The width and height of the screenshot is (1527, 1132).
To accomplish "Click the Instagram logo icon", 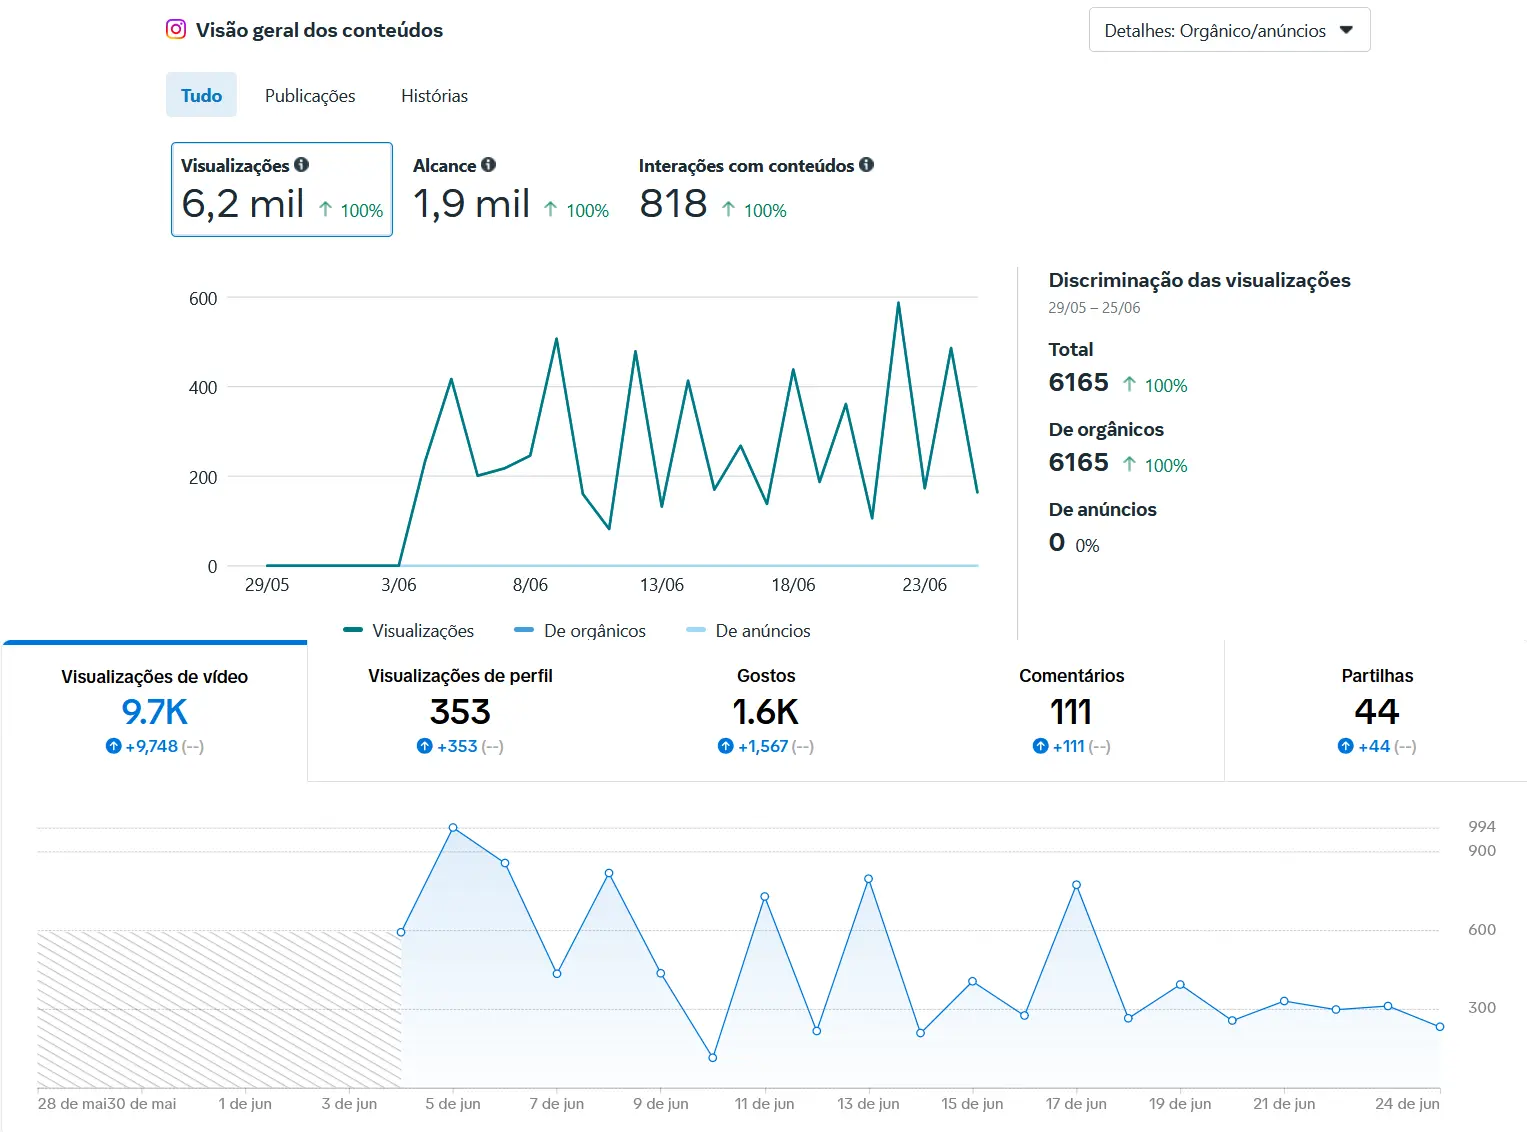I will [x=176, y=29].
